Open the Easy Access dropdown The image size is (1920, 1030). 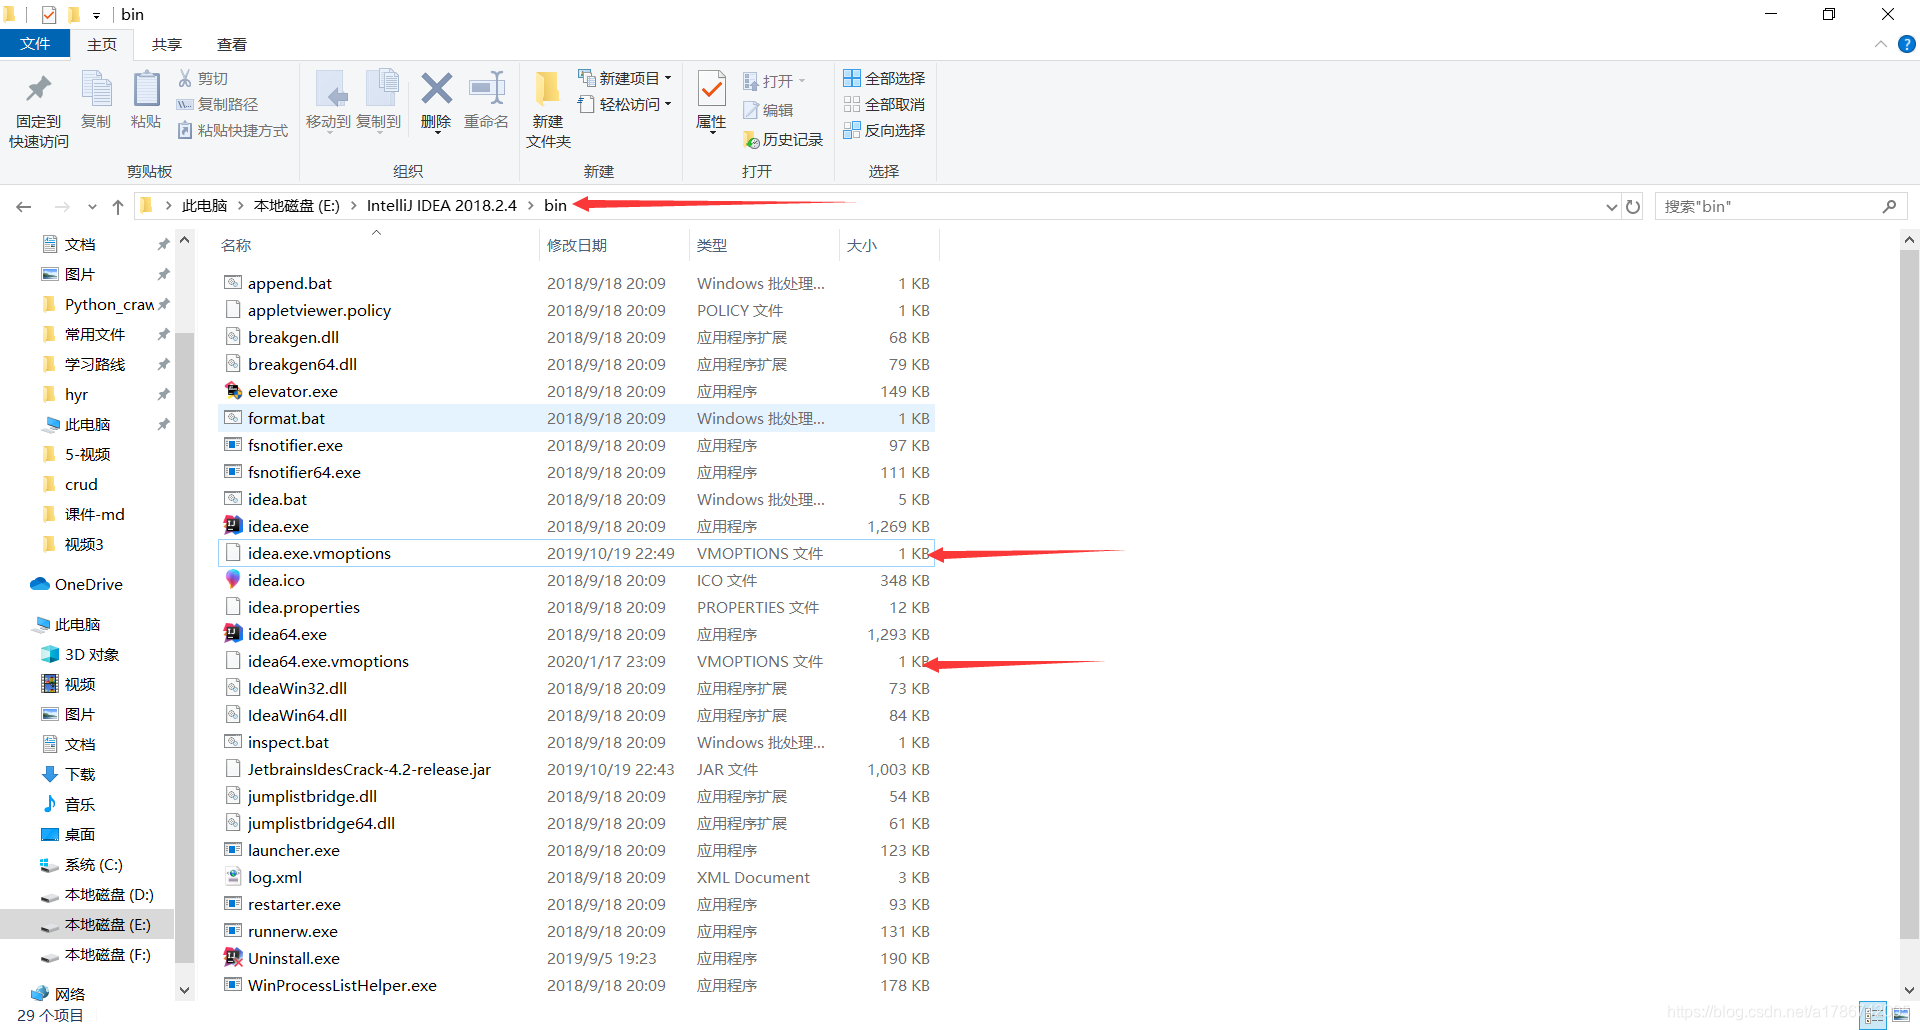[x=625, y=104]
